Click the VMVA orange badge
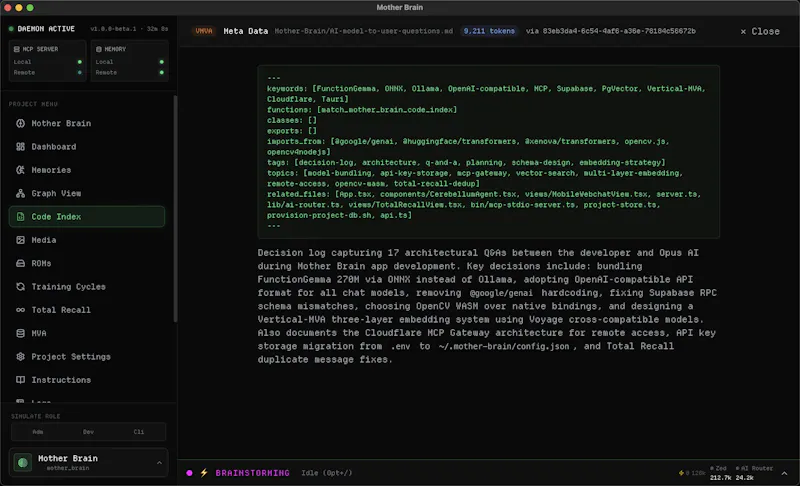This screenshot has height=486, width=800. [204, 31]
